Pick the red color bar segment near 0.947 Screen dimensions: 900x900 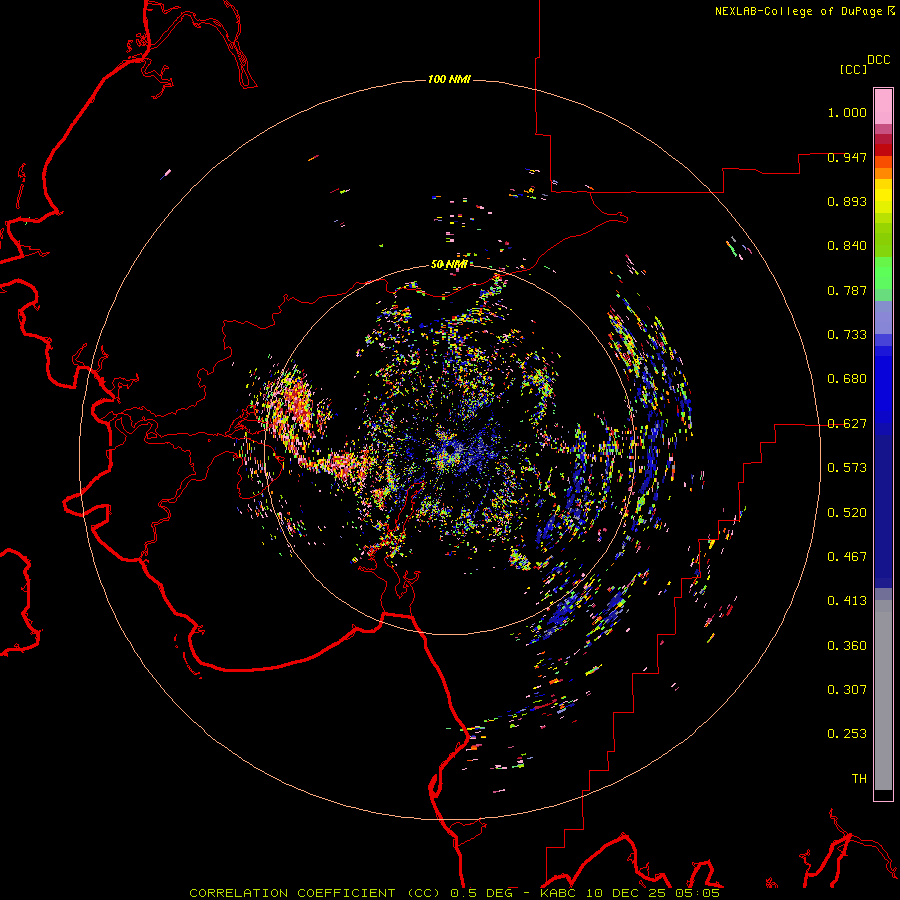(883, 150)
